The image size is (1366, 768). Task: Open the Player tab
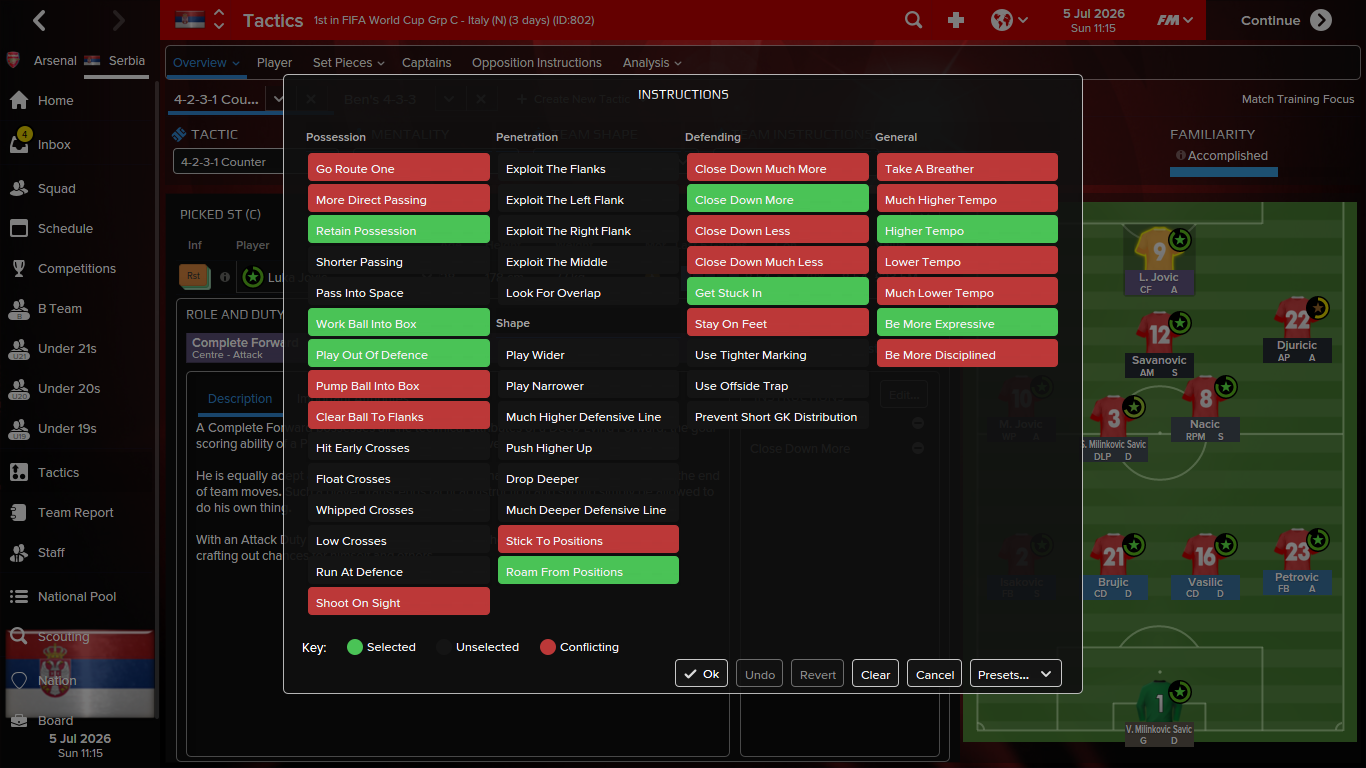tap(275, 62)
